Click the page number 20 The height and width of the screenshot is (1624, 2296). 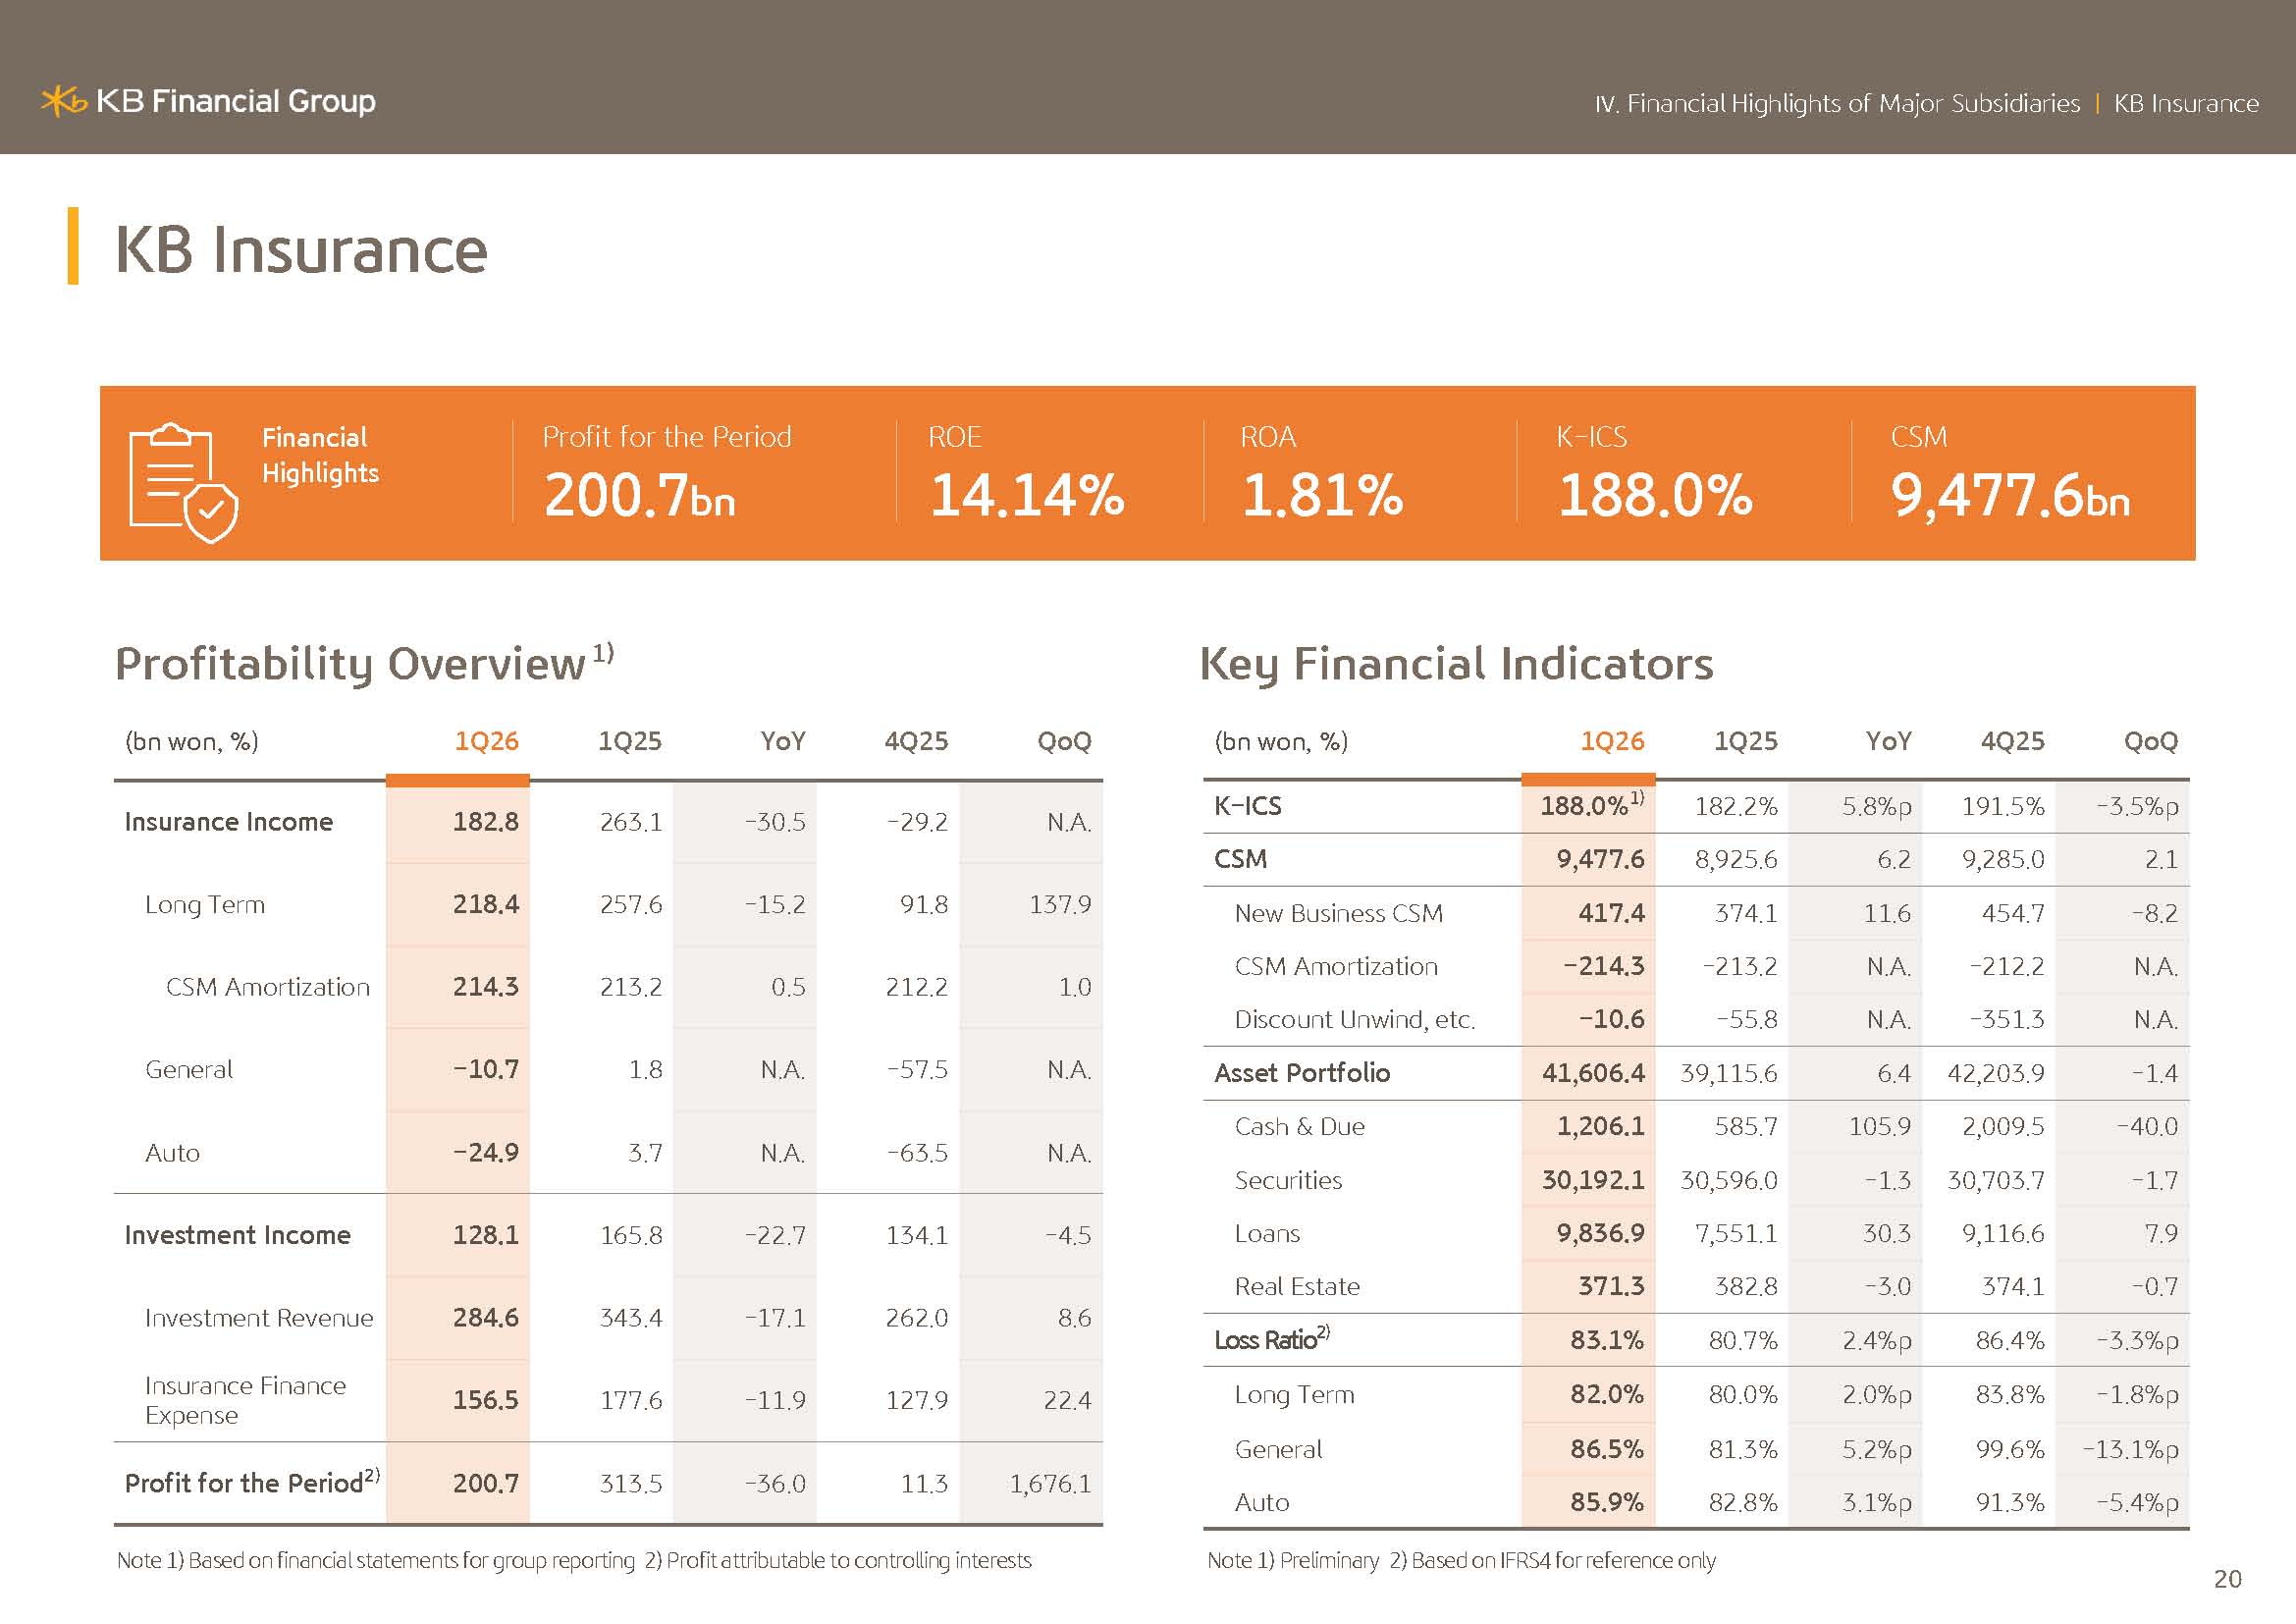[x=2228, y=1579]
